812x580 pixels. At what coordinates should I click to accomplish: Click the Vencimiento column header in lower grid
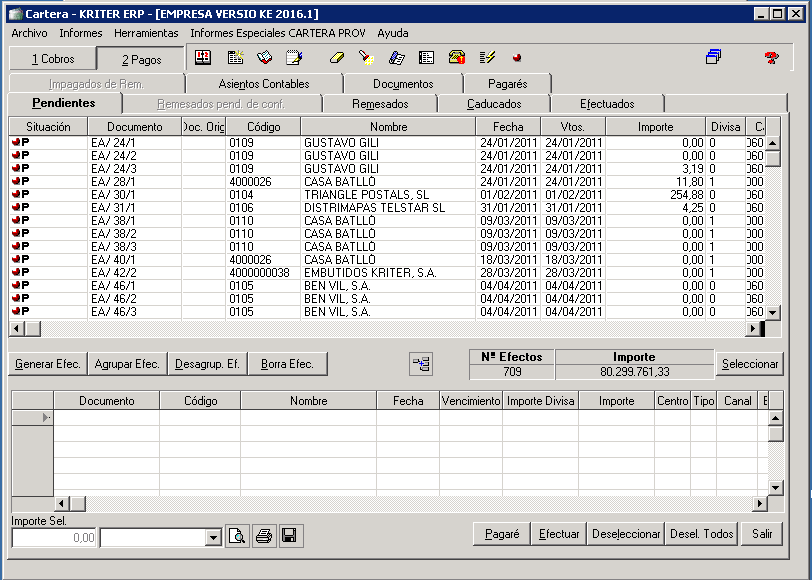[x=471, y=401]
